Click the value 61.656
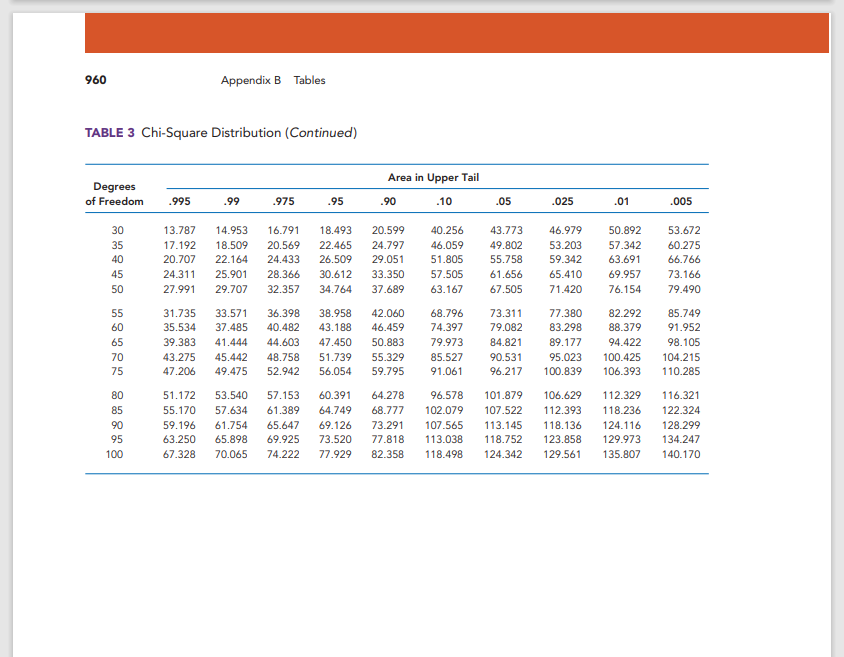 pos(506,274)
